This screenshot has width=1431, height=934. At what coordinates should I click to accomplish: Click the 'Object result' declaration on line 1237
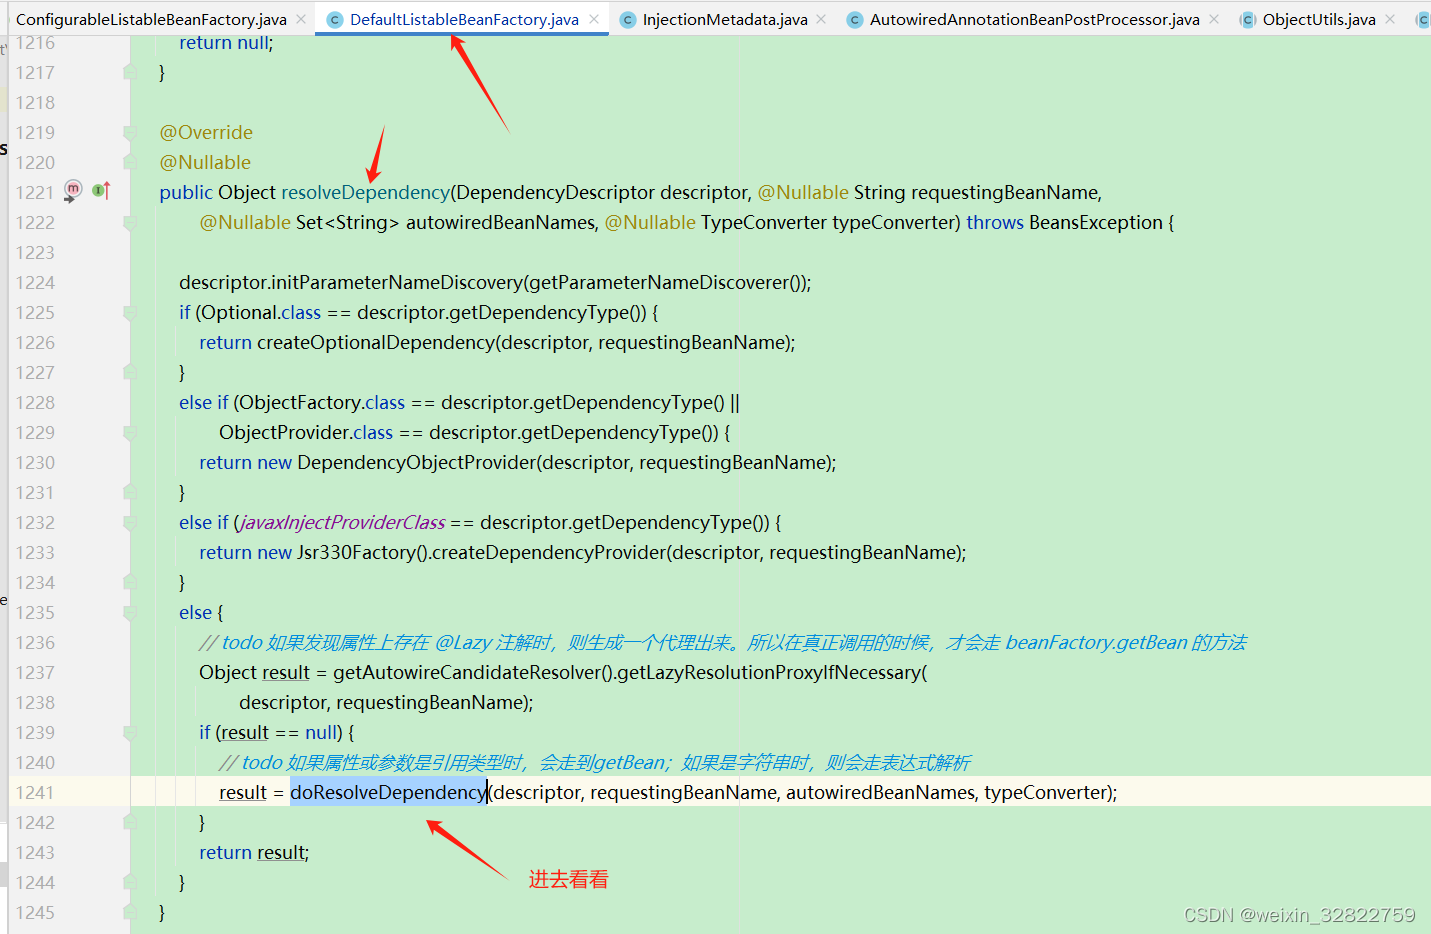click(x=254, y=672)
